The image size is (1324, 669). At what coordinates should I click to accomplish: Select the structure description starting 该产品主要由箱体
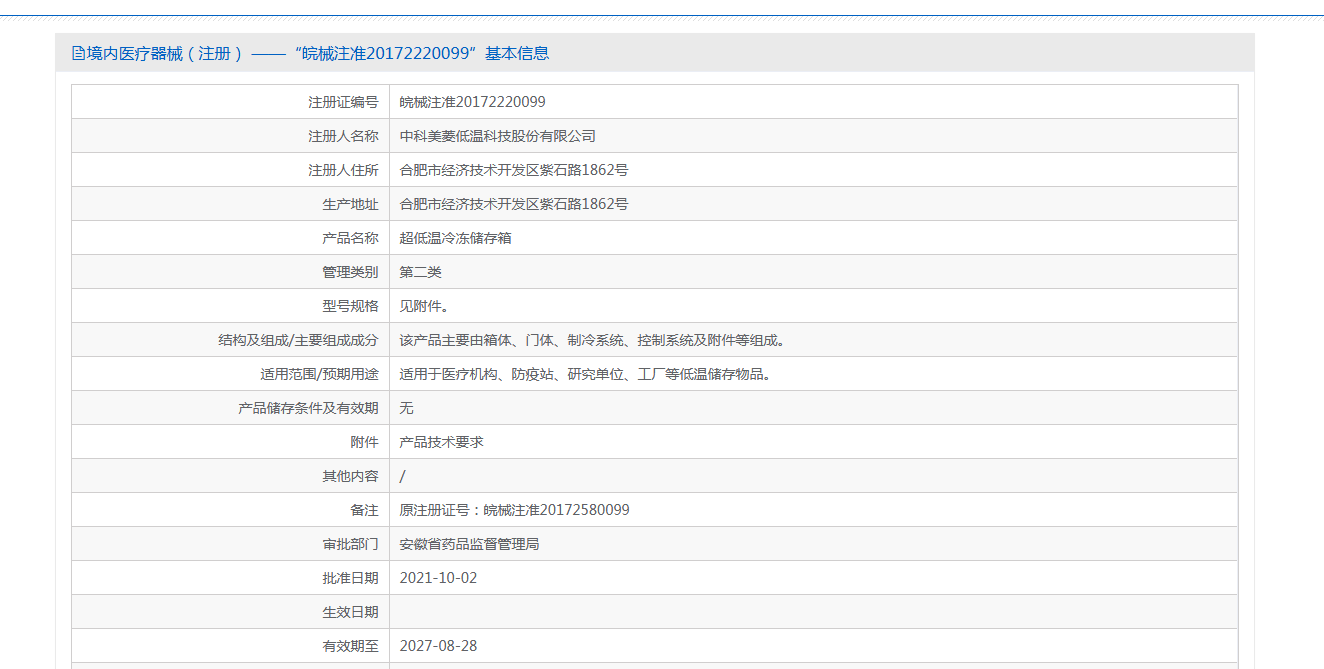pyautogui.click(x=592, y=340)
